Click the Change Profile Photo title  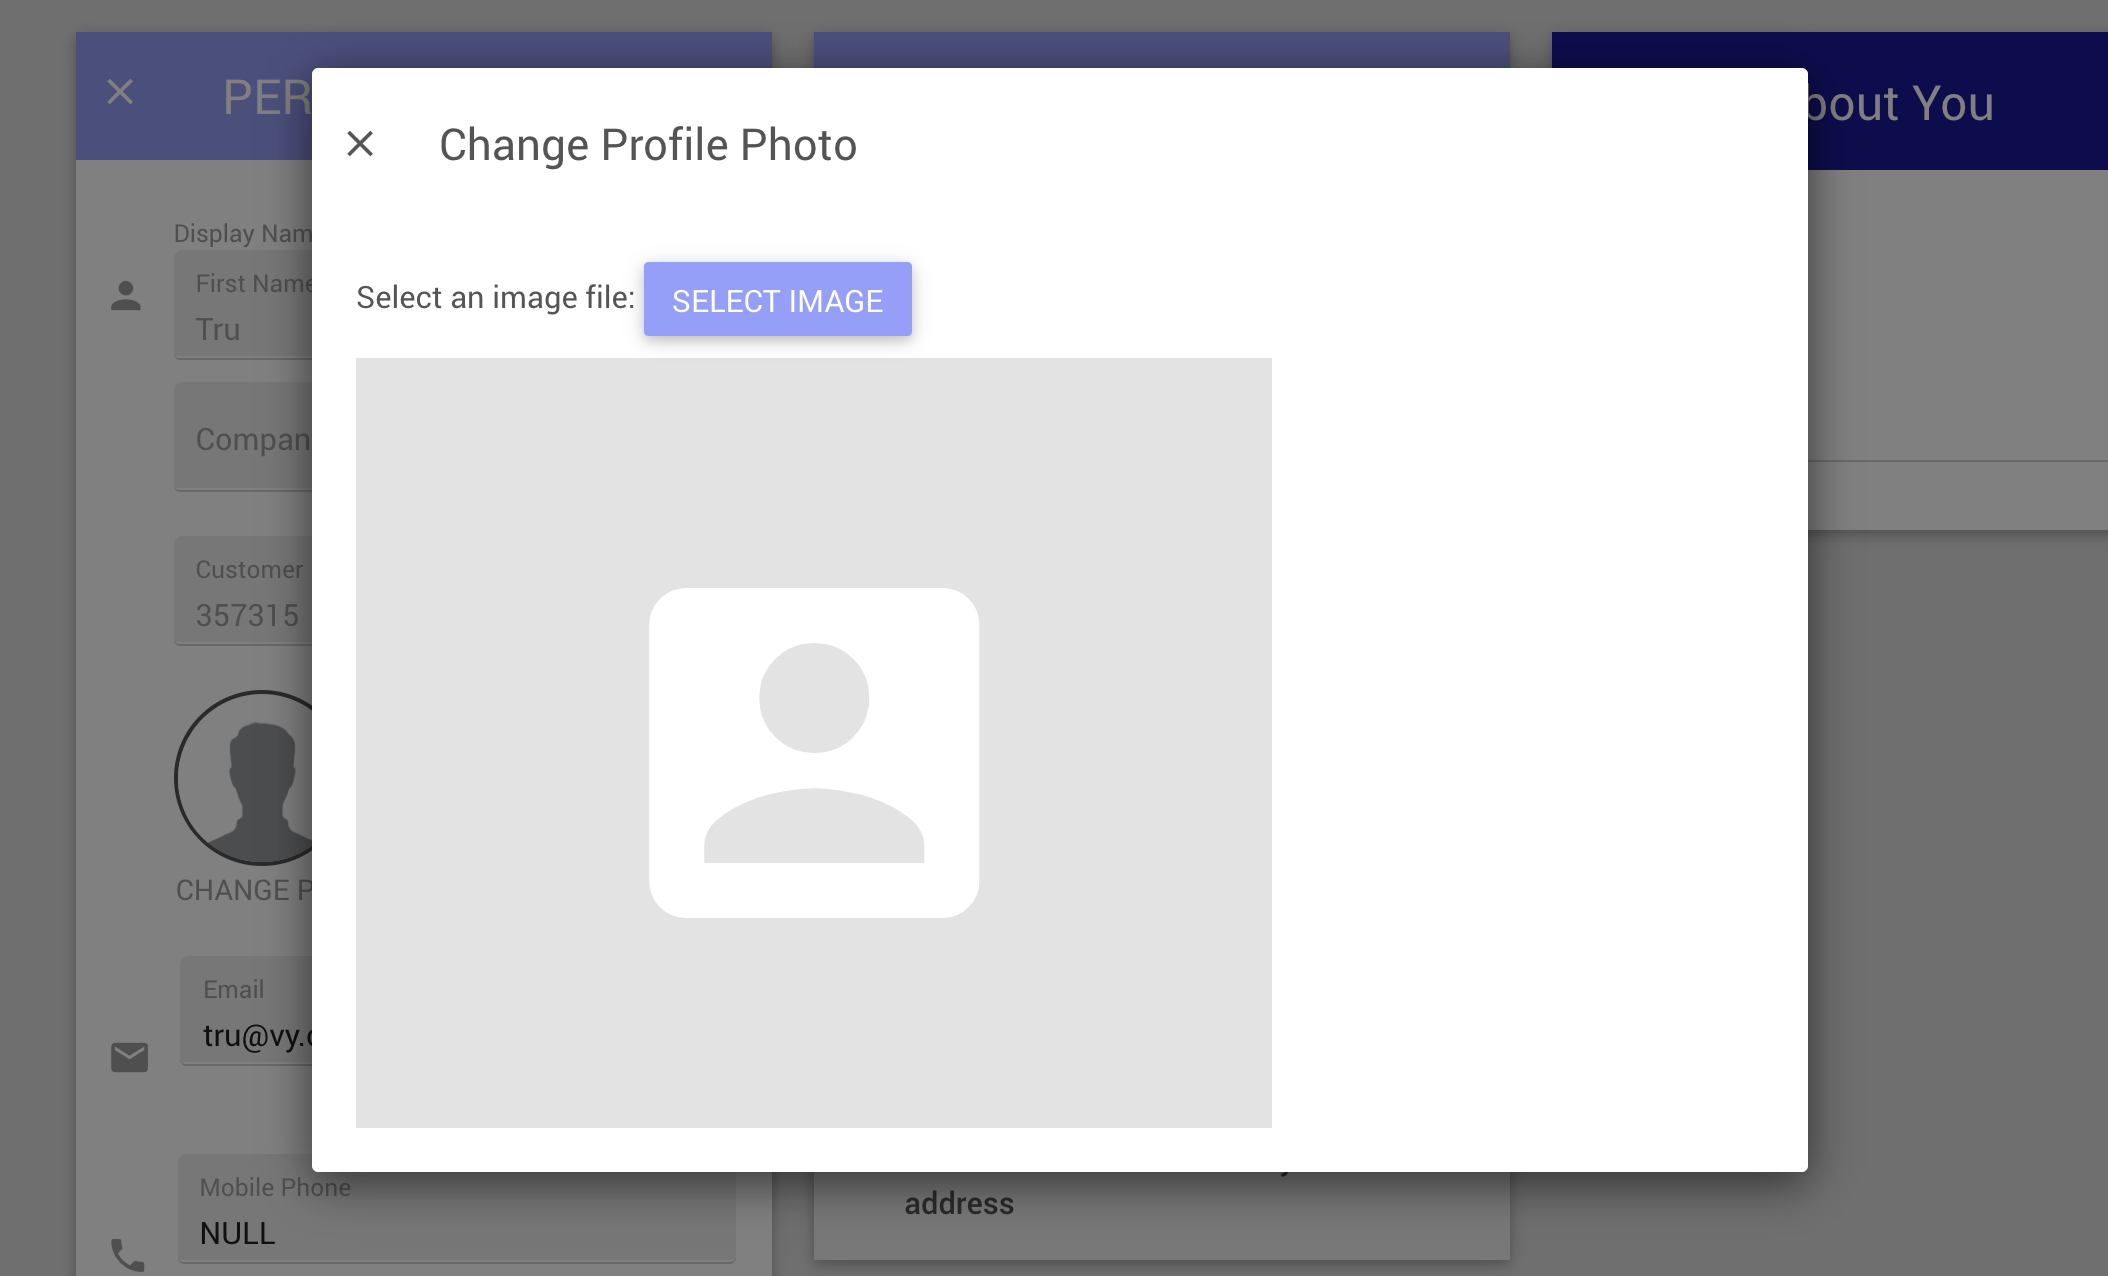pyautogui.click(x=648, y=145)
